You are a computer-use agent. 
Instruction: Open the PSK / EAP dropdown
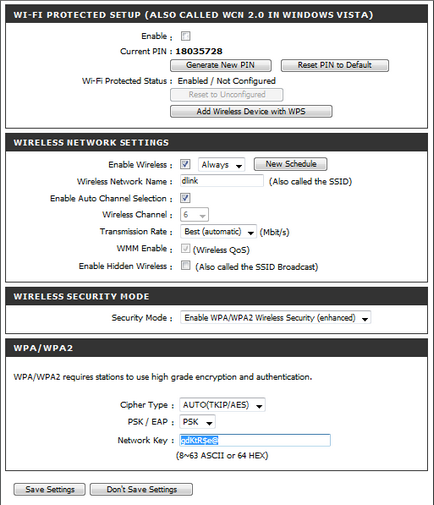[x=197, y=422]
